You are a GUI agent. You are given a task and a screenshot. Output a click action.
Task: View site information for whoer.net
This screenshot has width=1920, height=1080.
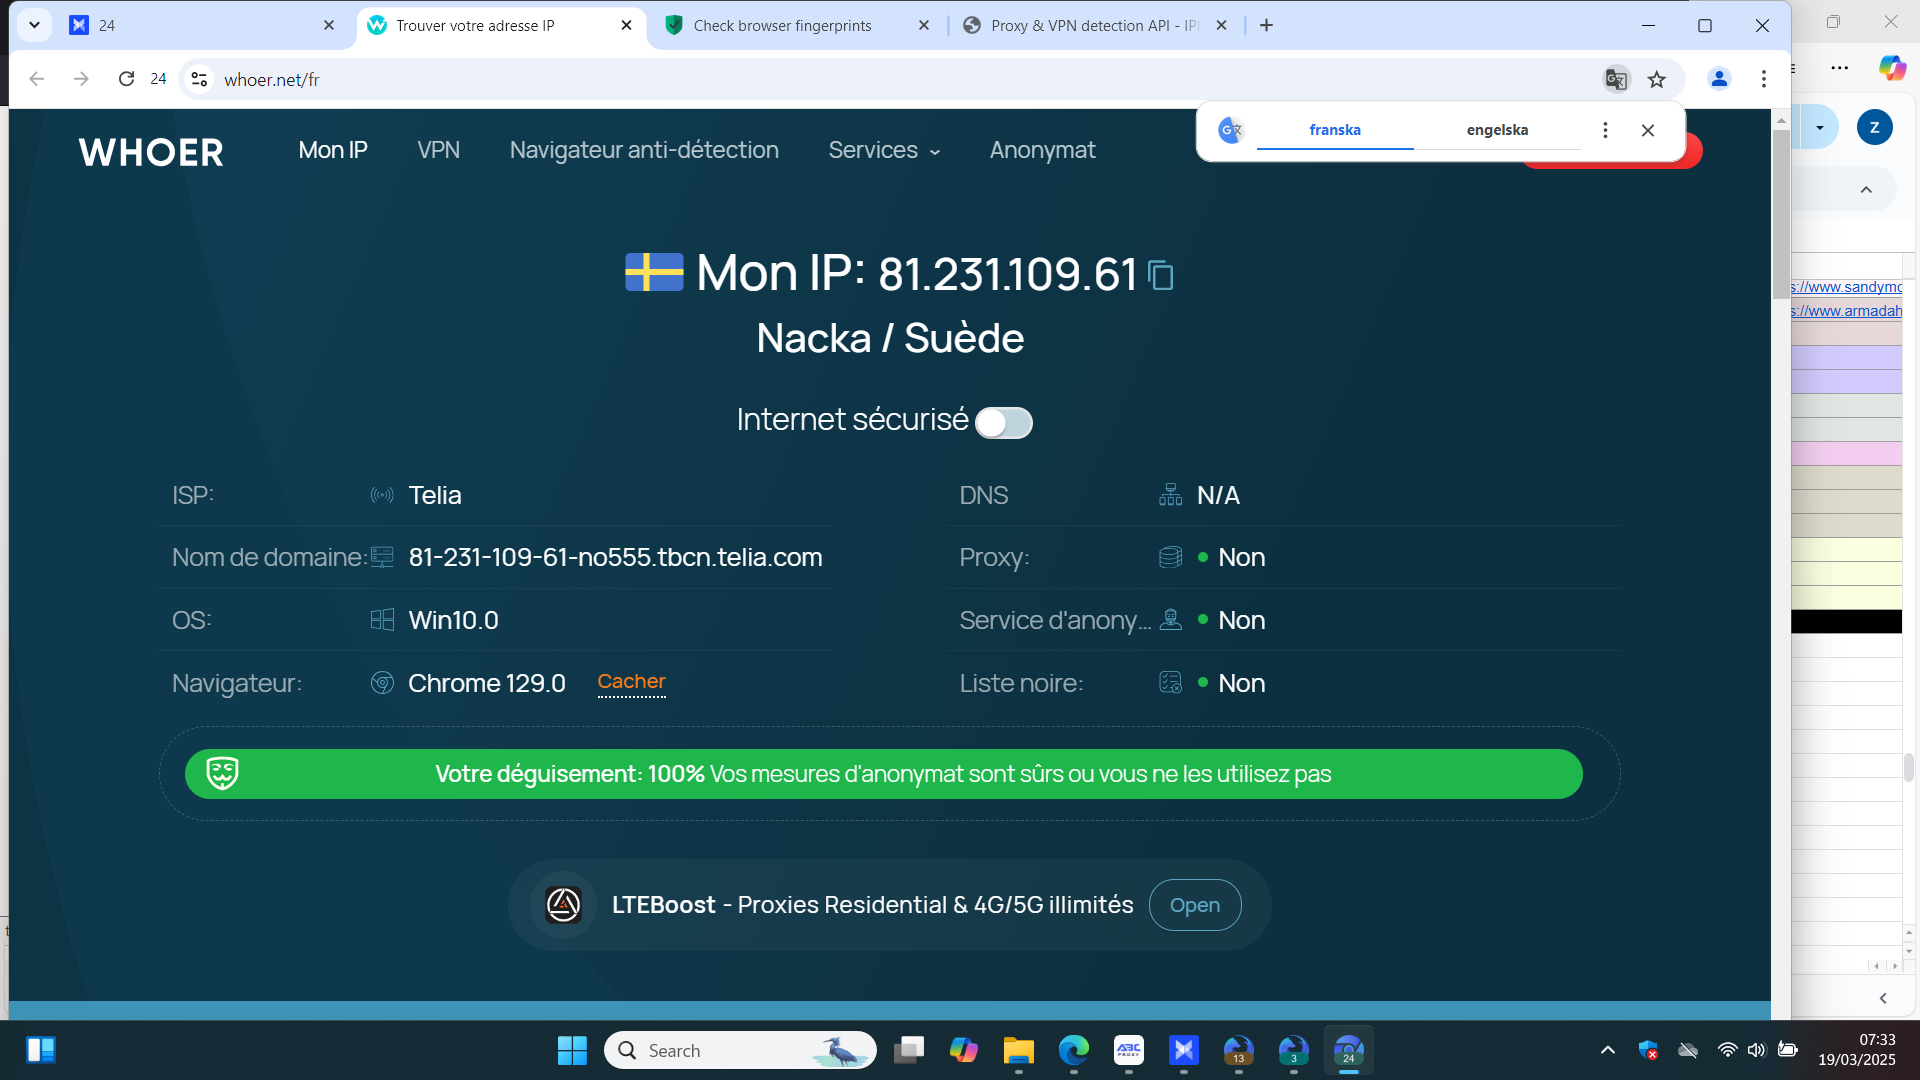pos(199,79)
